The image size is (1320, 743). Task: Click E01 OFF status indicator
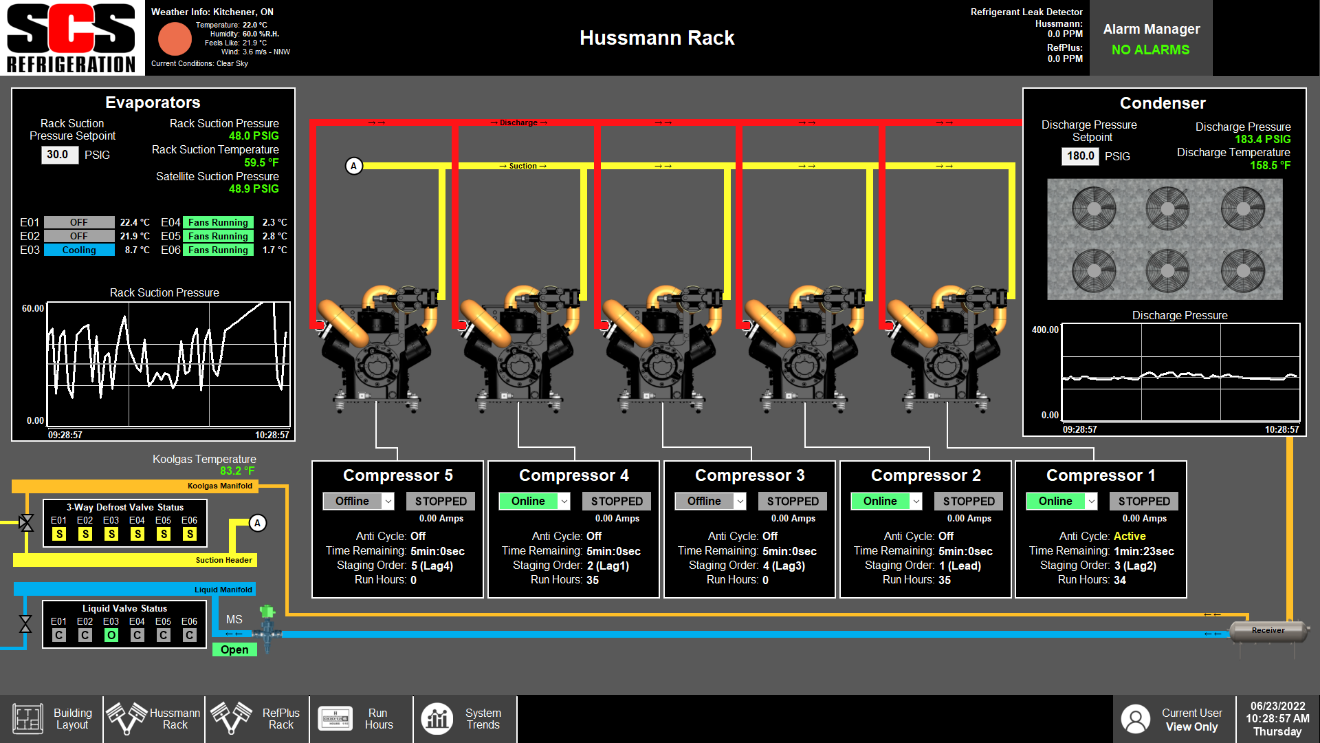click(x=79, y=222)
